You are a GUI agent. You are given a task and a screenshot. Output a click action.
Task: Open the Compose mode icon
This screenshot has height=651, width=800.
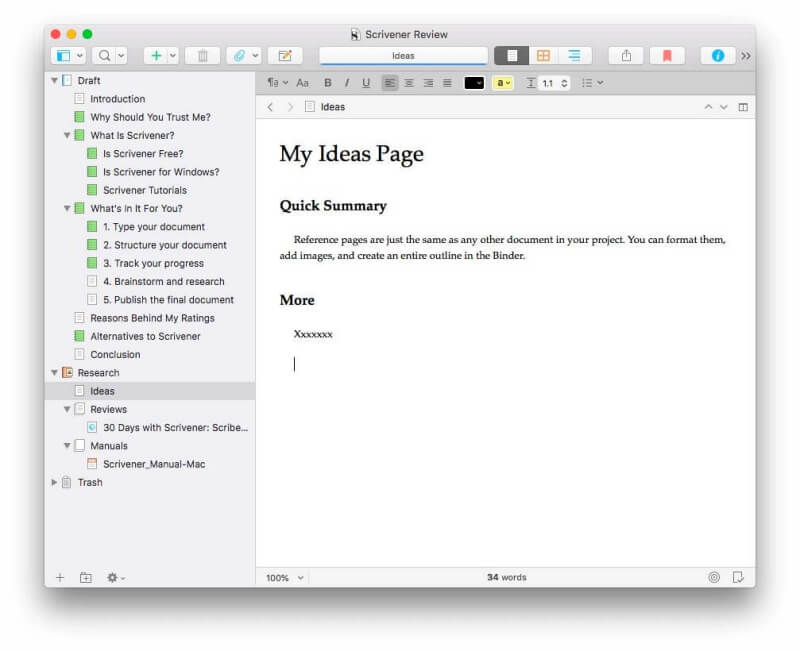[284, 56]
